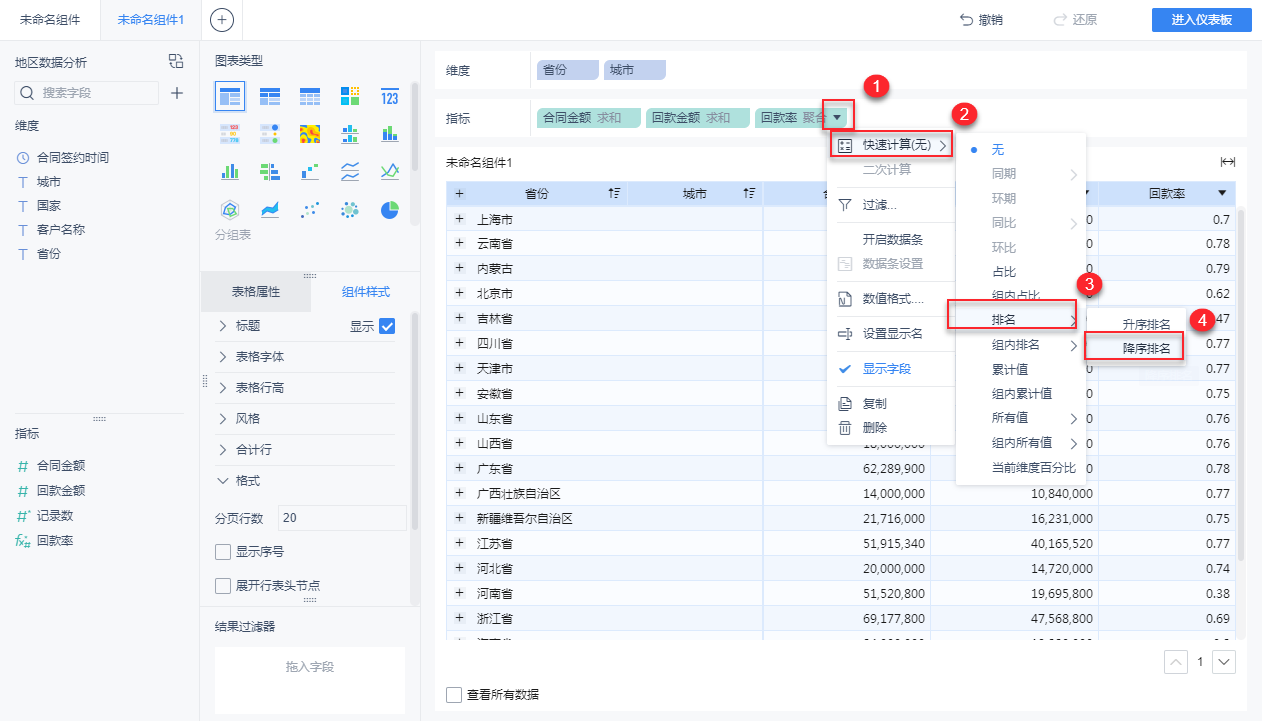Screen dimensions: 1262x721
Task: Enable the 显示序号 checkbox
Action: (223, 551)
